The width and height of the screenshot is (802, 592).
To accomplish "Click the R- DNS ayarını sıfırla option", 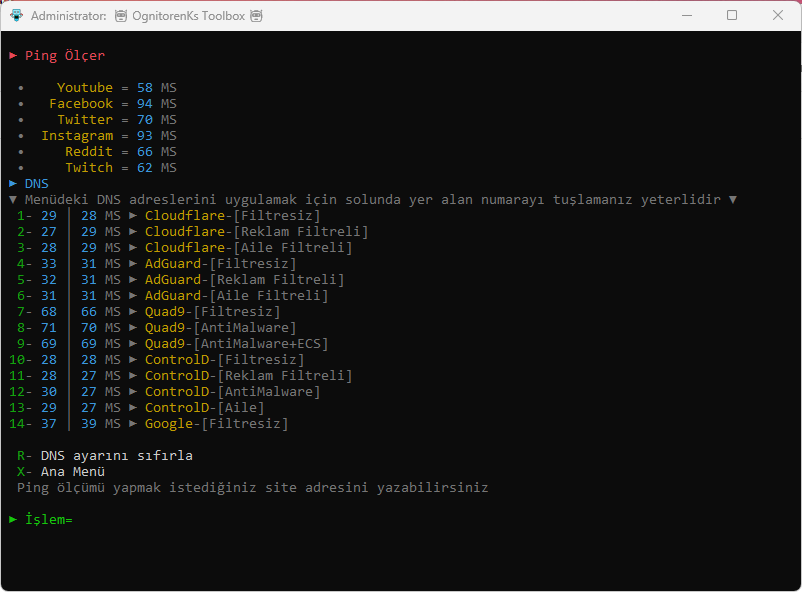I will click(105, 455).
